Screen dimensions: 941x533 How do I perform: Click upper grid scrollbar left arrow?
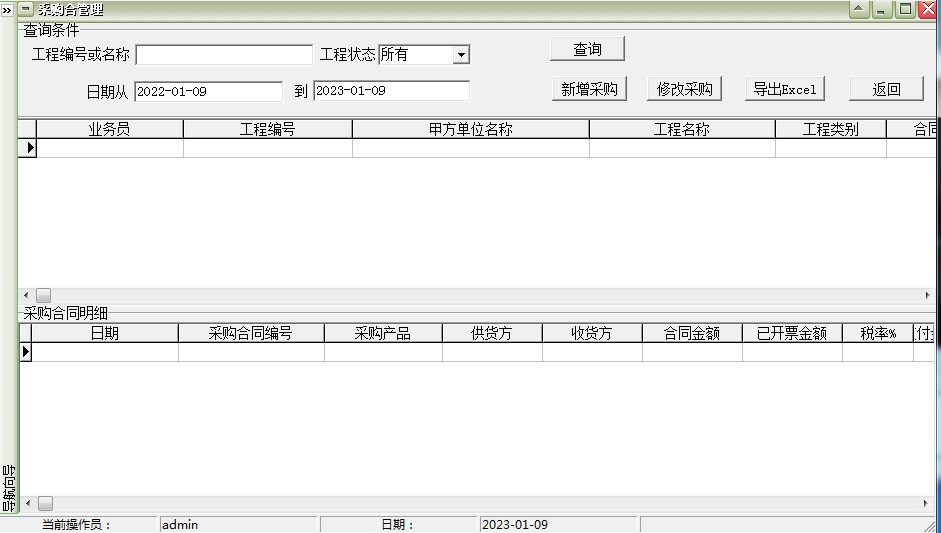26,295
